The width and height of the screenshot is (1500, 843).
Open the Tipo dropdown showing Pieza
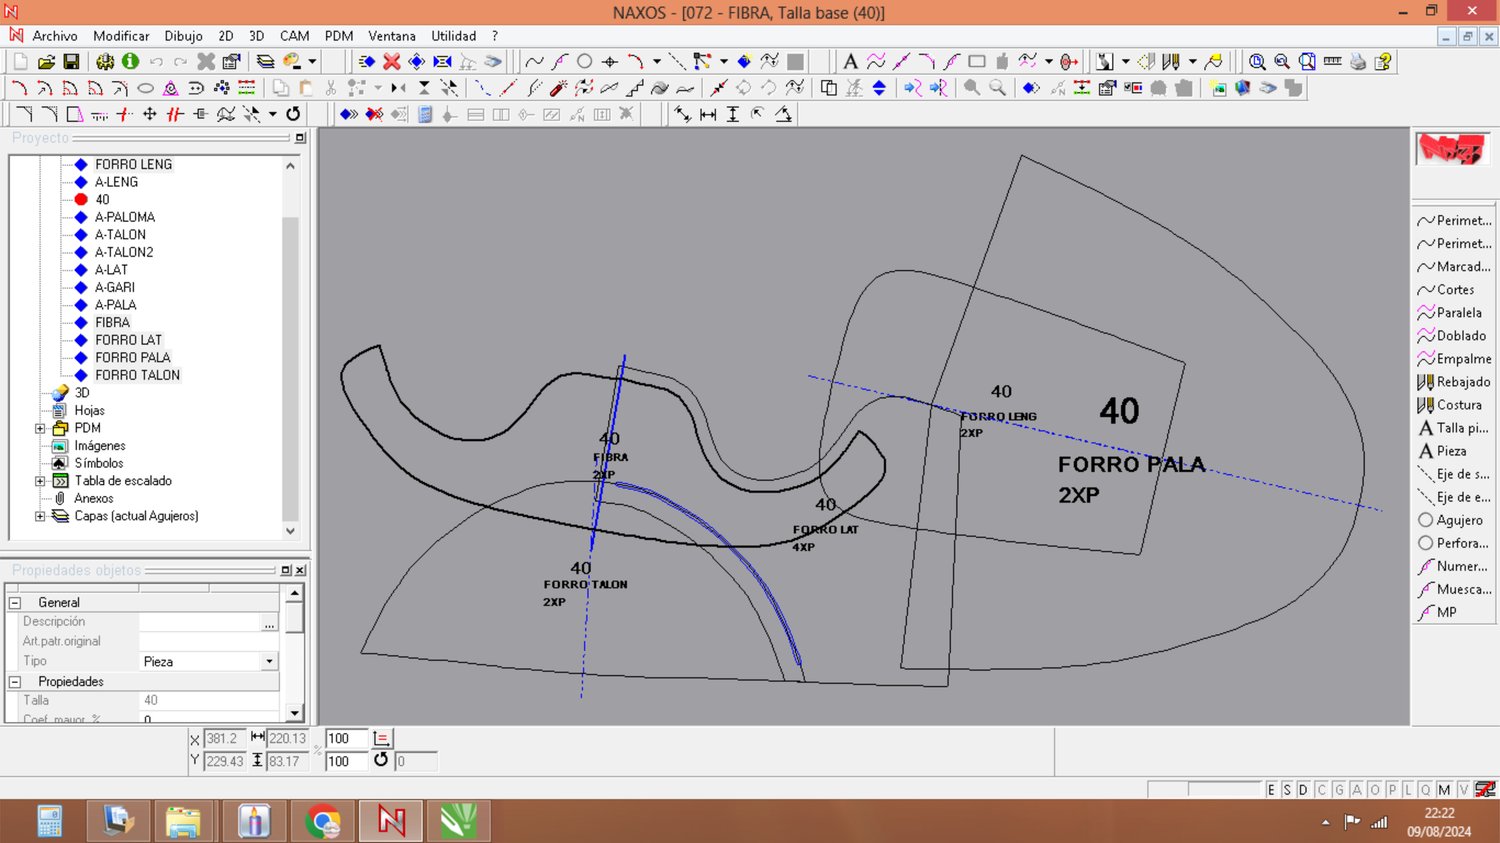tap(269, 662)
